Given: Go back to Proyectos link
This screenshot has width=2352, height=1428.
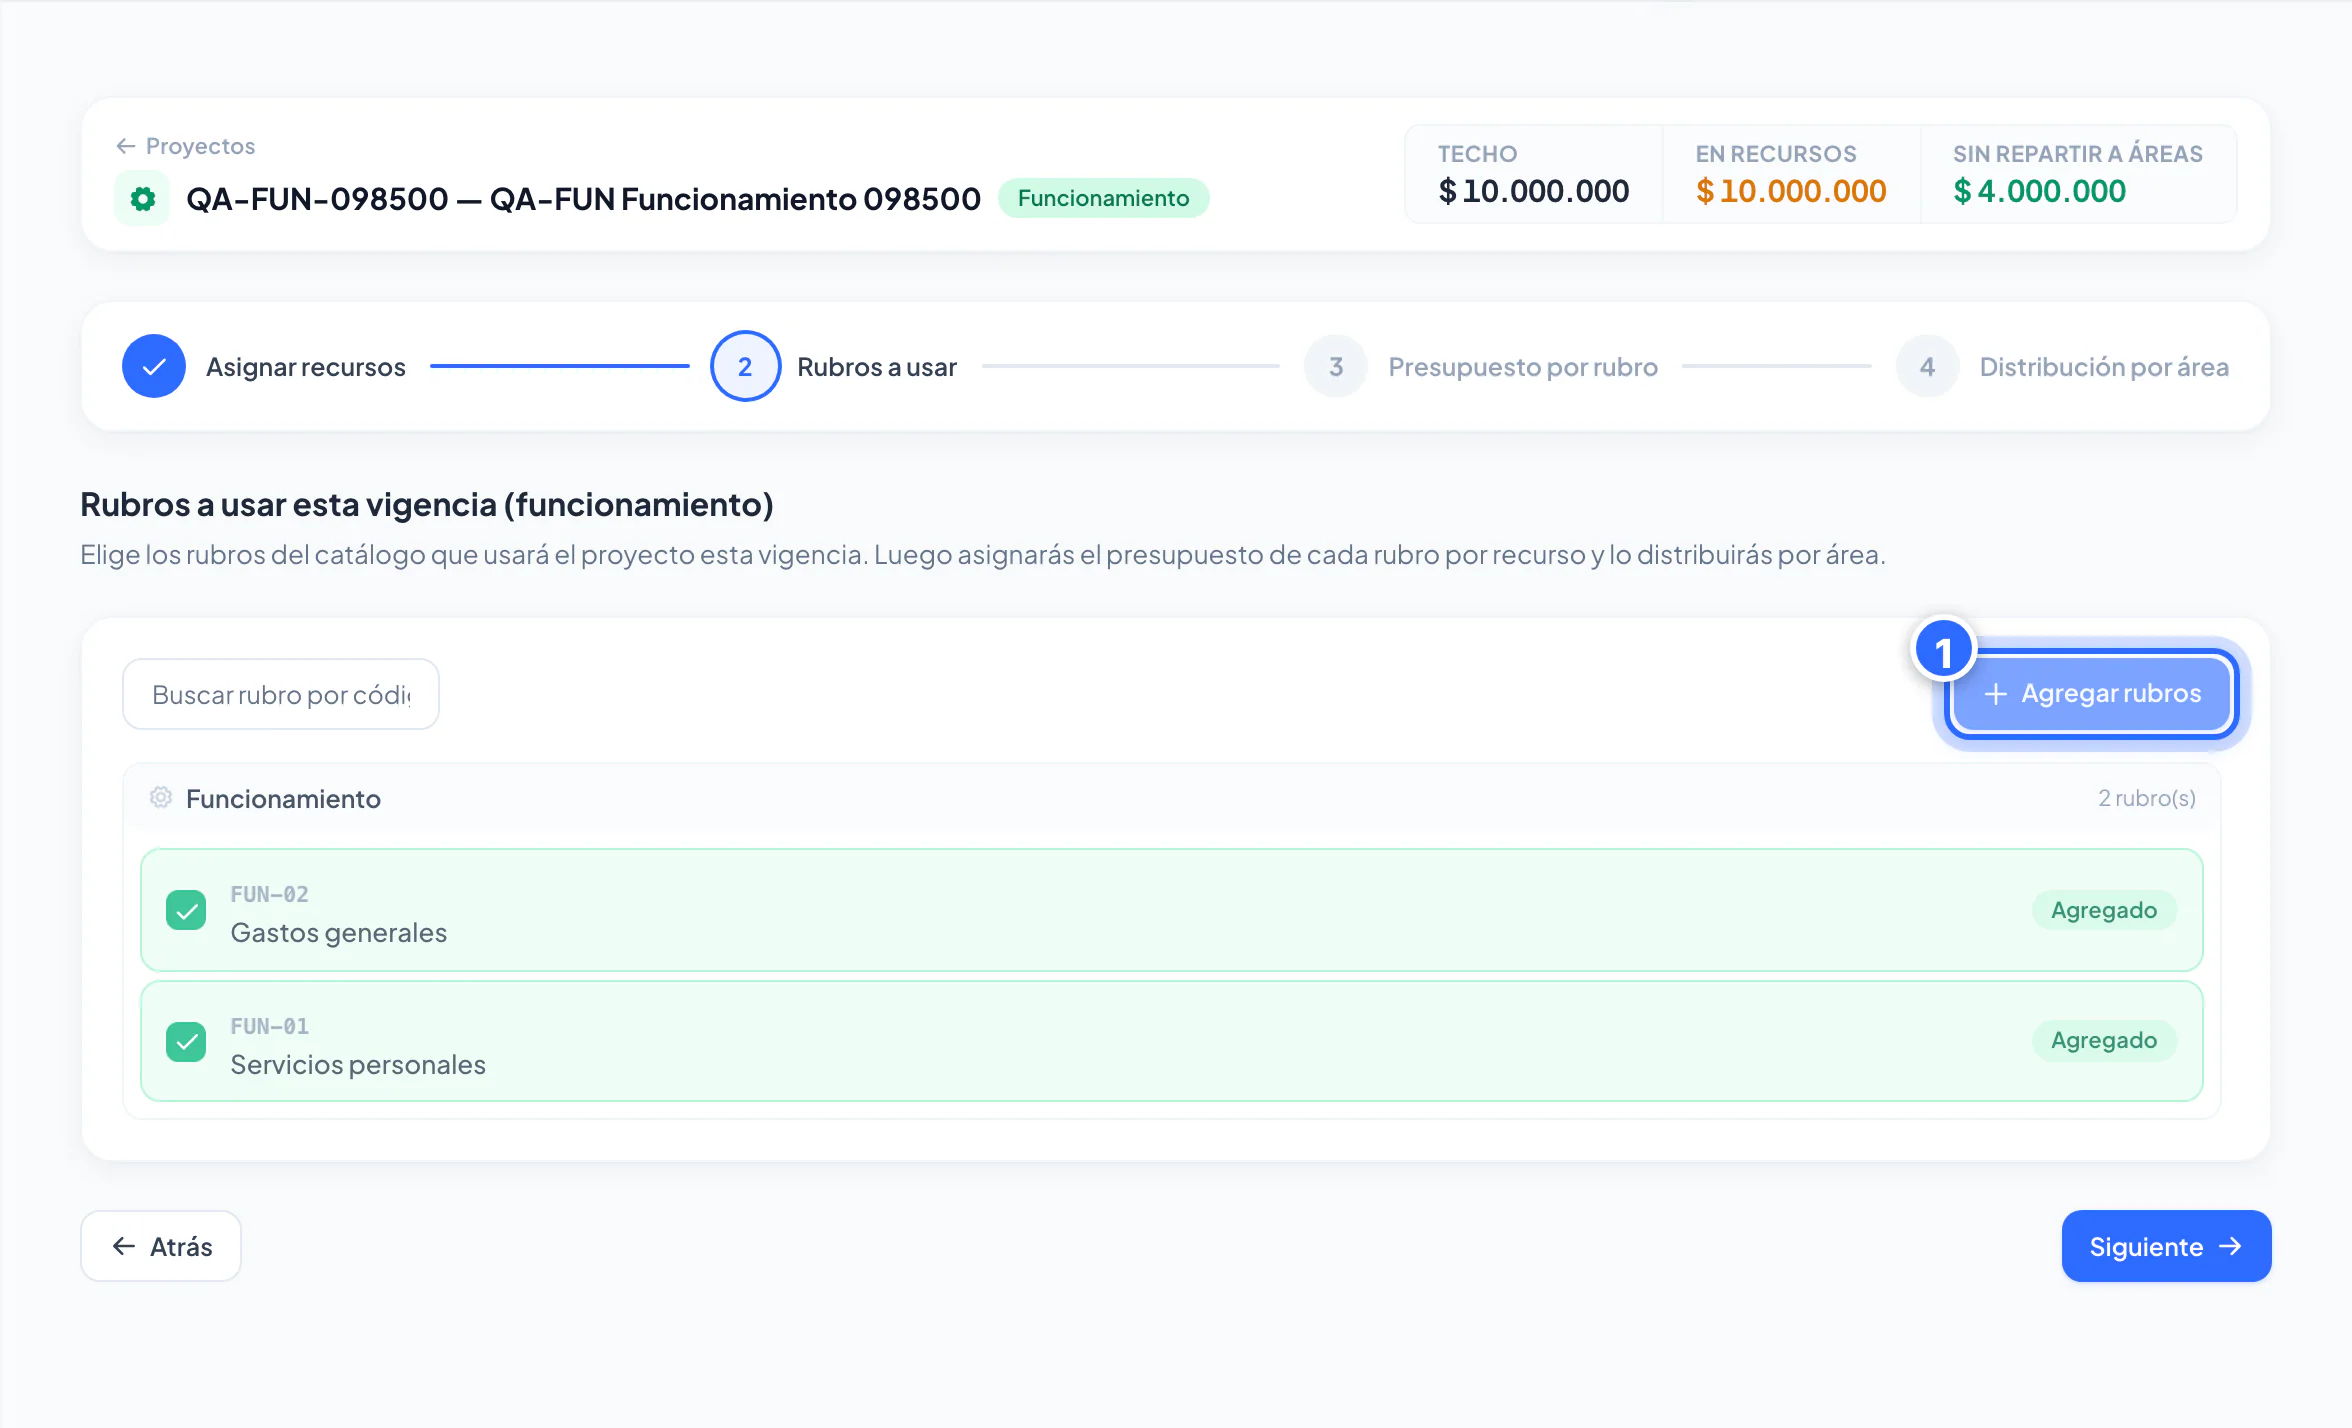Looking at the screenshot, I should tap(185, 146).
